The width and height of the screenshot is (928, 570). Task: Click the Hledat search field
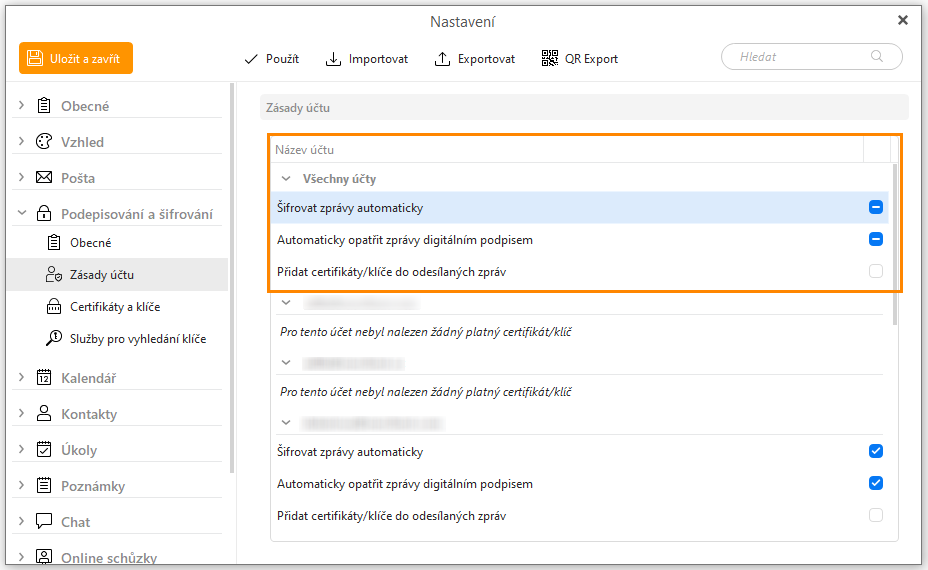800,57
